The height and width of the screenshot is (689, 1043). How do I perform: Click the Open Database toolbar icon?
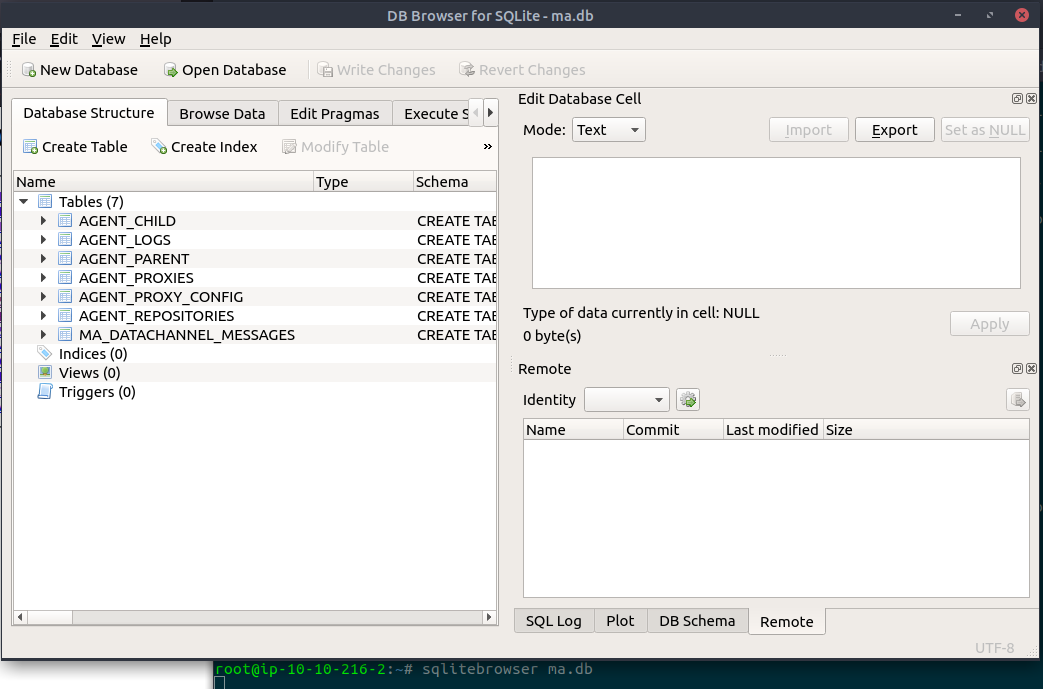171,70
